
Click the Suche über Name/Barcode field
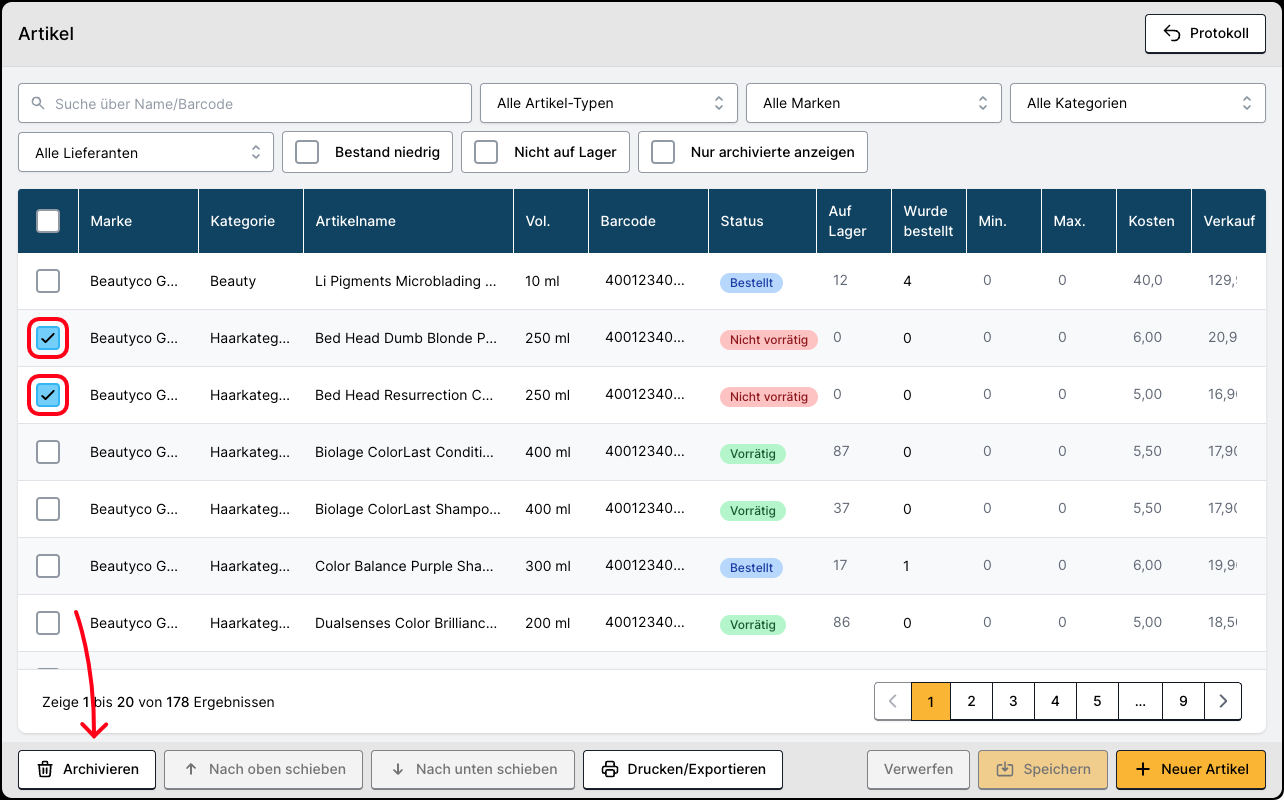click(255, 103)
